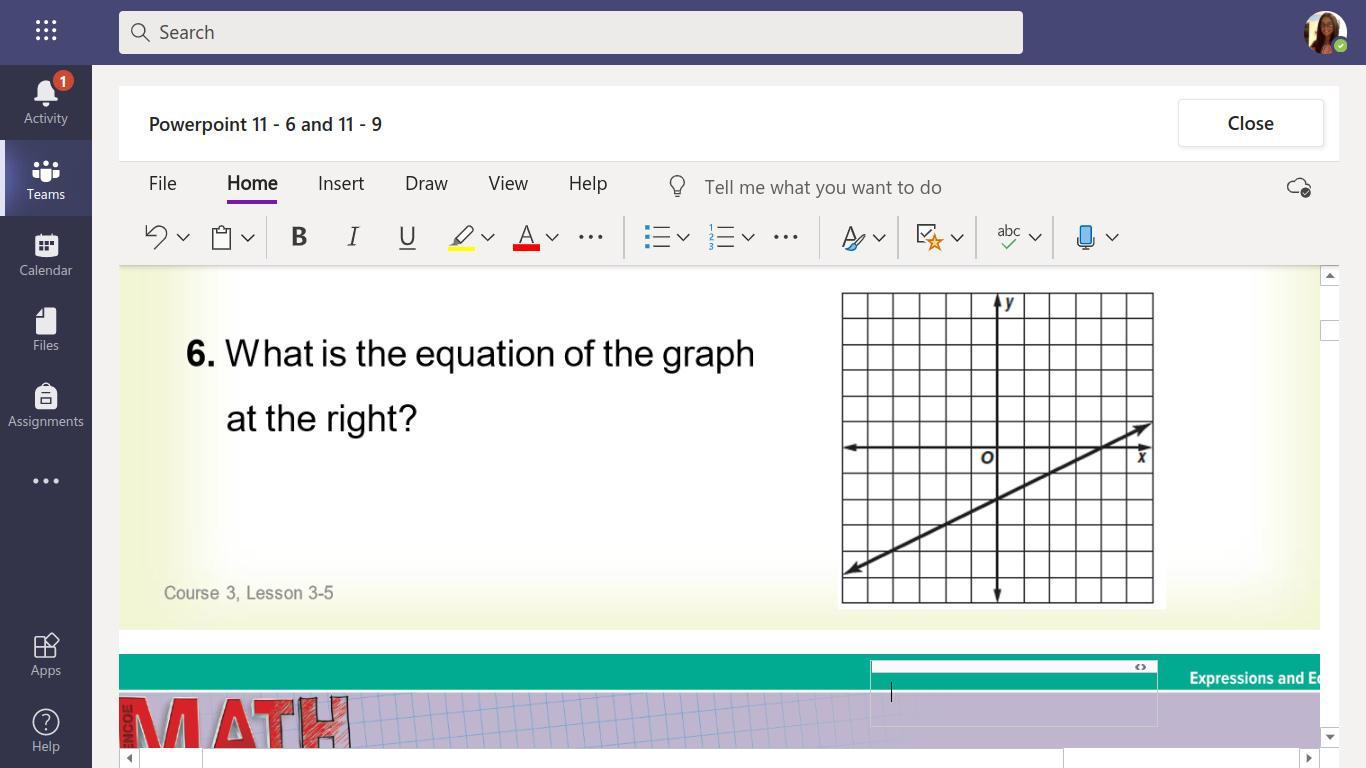Toggle Italic formatting
The height and width of the screenshot is (768, 1366).
(352, 237)
